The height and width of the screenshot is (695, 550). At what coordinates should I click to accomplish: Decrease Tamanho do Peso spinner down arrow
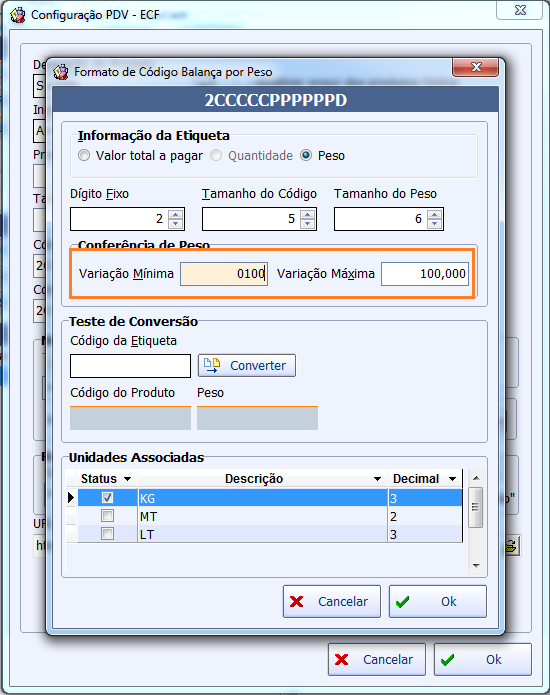434,223
